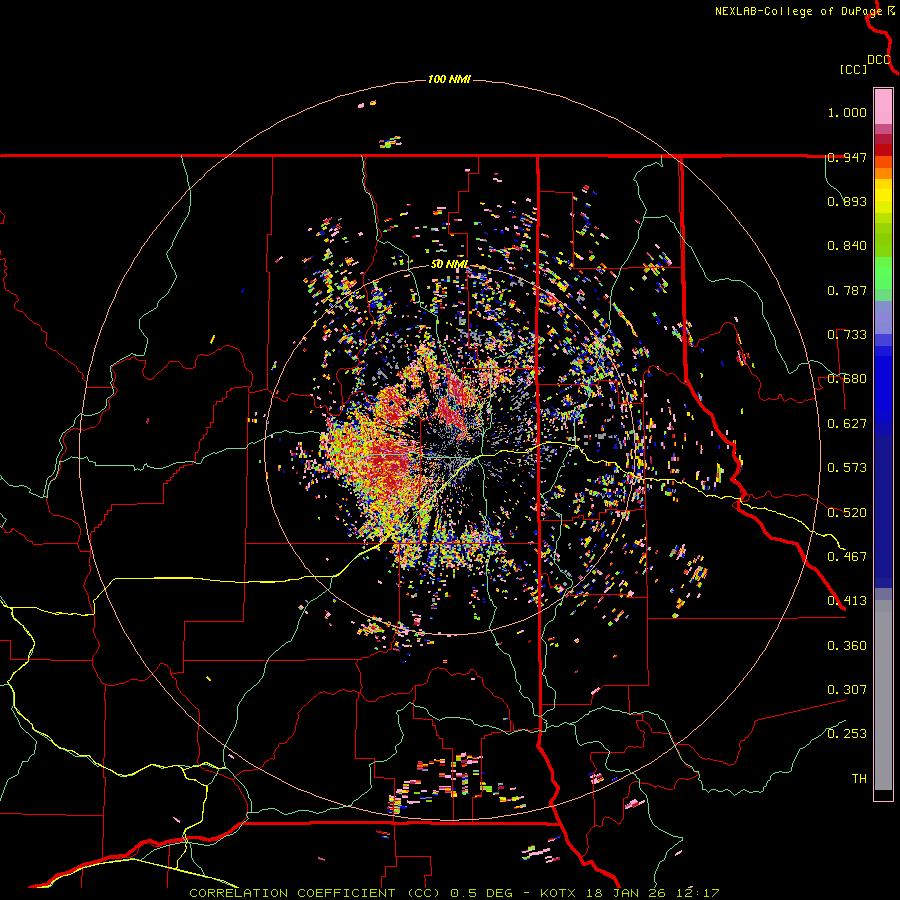
Task: Select the 0.840 legend value
Action: pyautogui.click(x=847, y=246)
